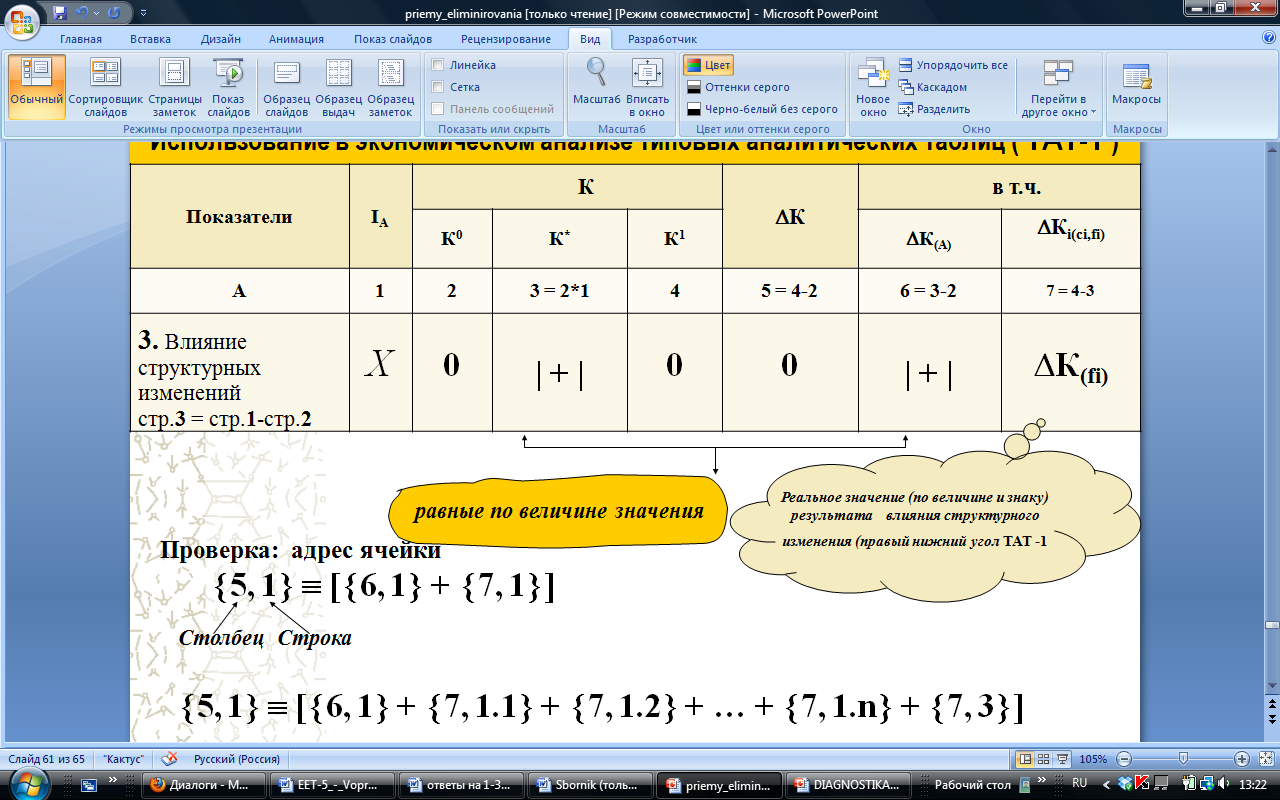Click the Redo arrow icon
Viewport: 1280px width, 800px height.
pyautogui.click(x=115, y=13)
